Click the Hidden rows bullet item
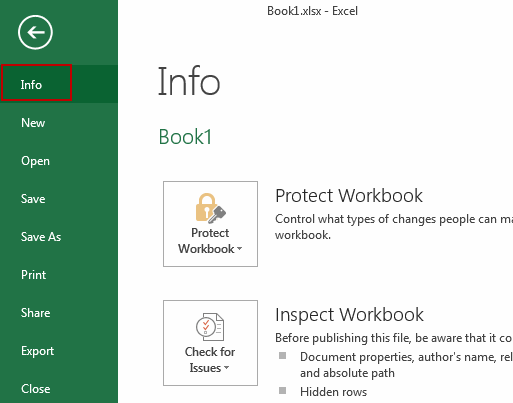The width and height of the screenshot is (513, 403). pos(333,392)
